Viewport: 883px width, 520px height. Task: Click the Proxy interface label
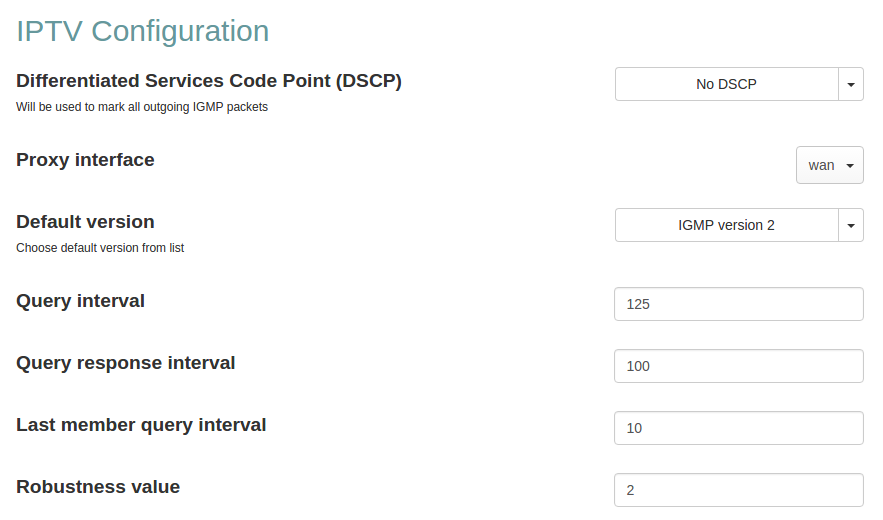pyautogui.click(x=85, y=159)
